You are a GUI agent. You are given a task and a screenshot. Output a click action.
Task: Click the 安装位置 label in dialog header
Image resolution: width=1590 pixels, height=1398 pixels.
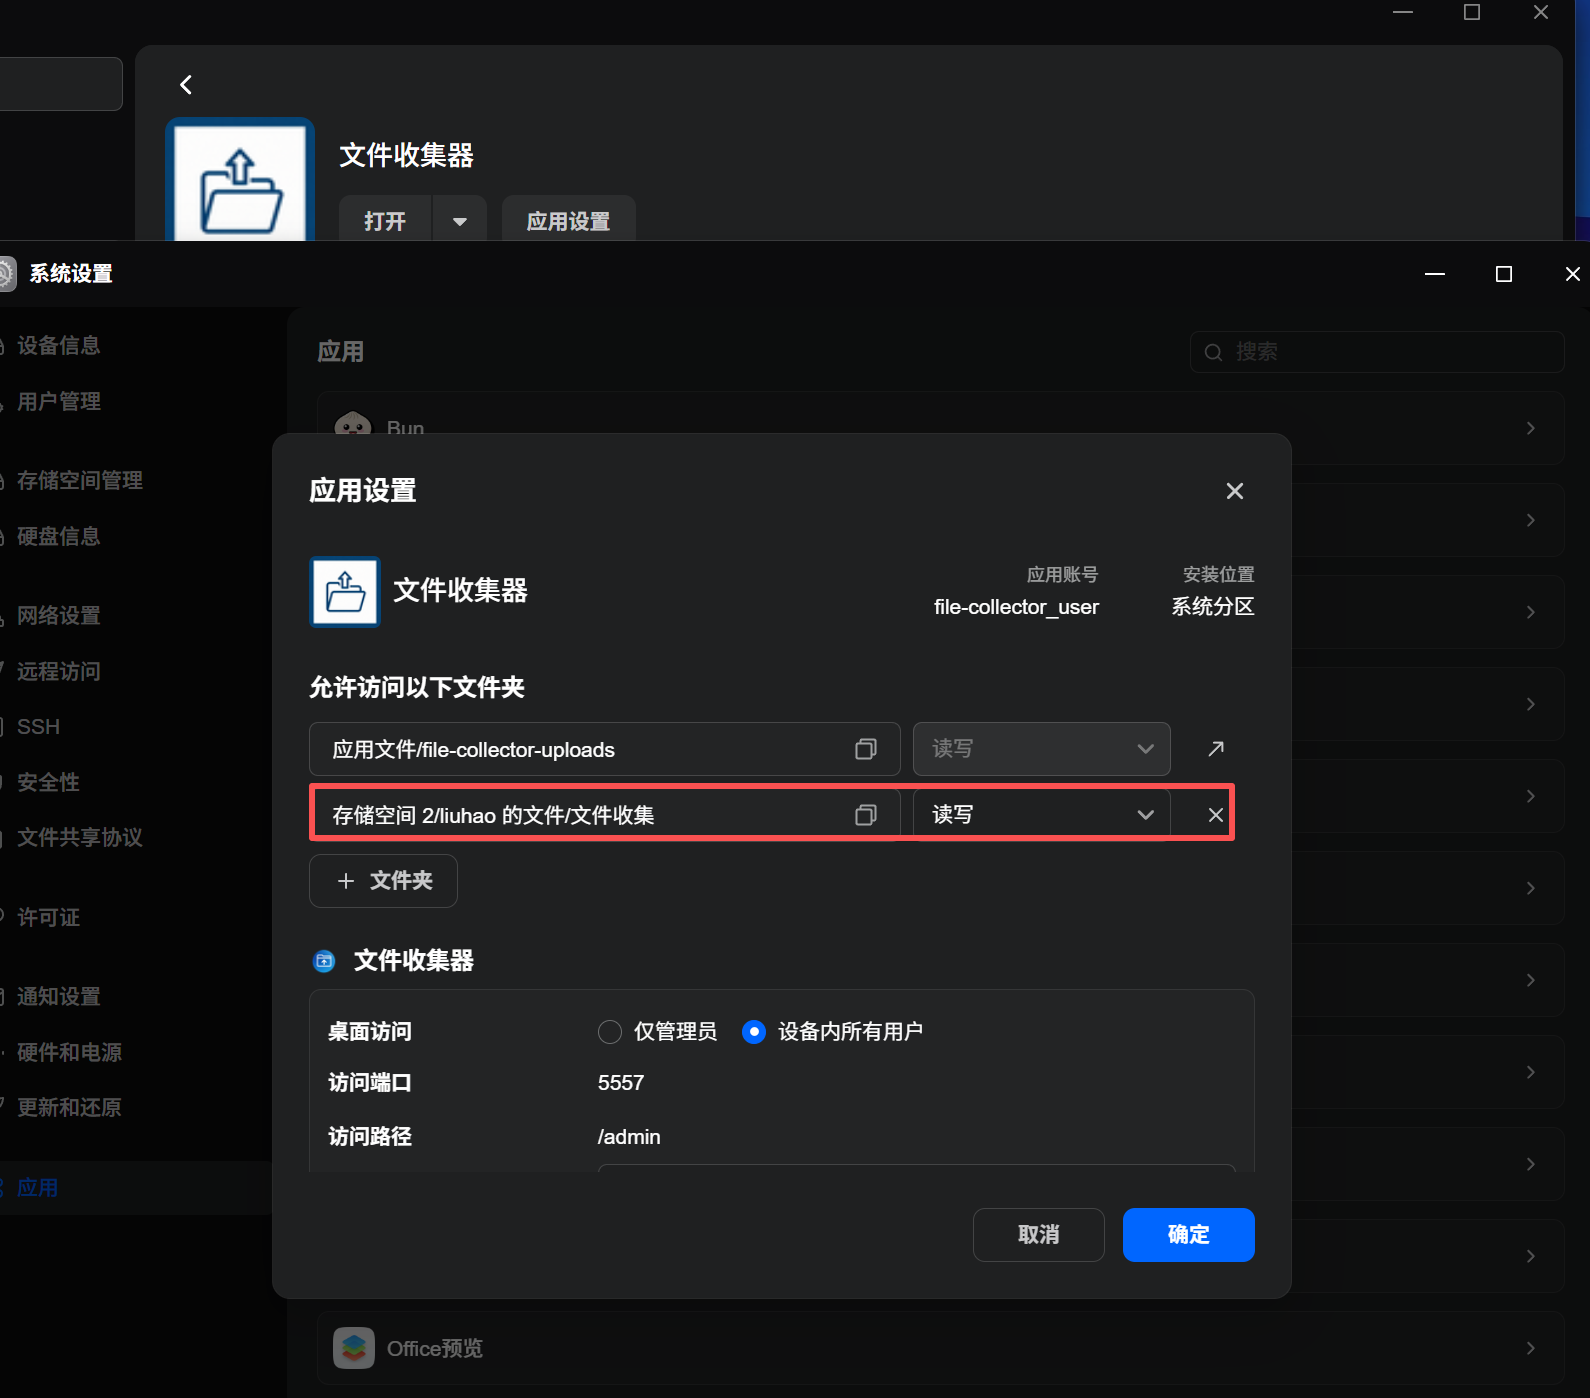[x=1218, y=575]
